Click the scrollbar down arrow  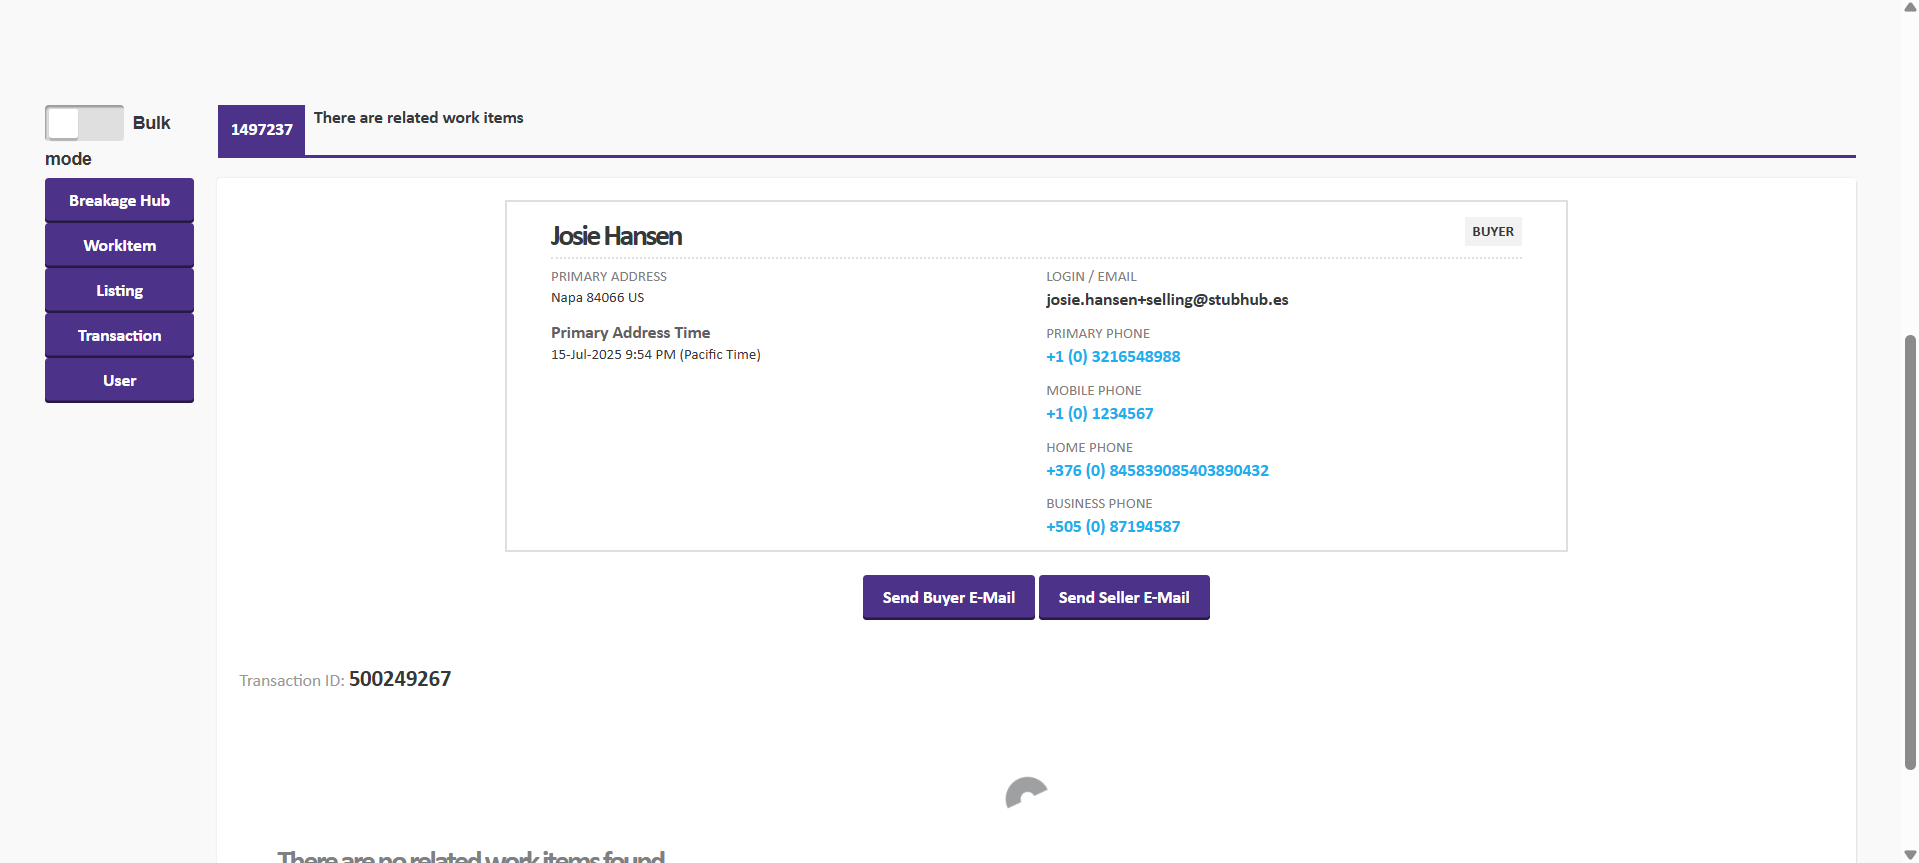click(x=1910, y=854)
